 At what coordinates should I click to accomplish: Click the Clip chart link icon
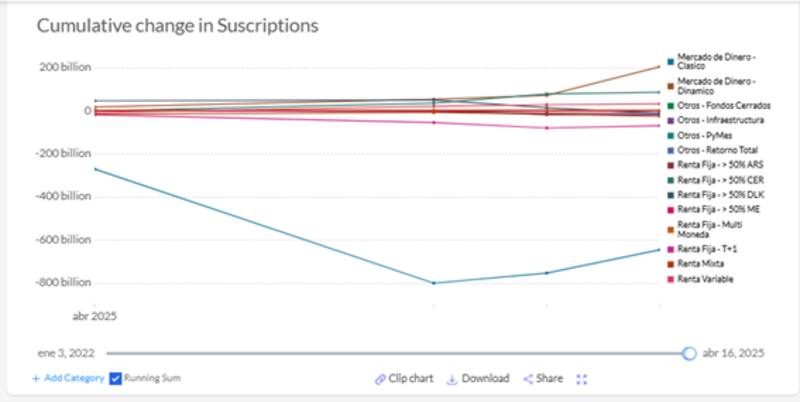tap(380, 379)
